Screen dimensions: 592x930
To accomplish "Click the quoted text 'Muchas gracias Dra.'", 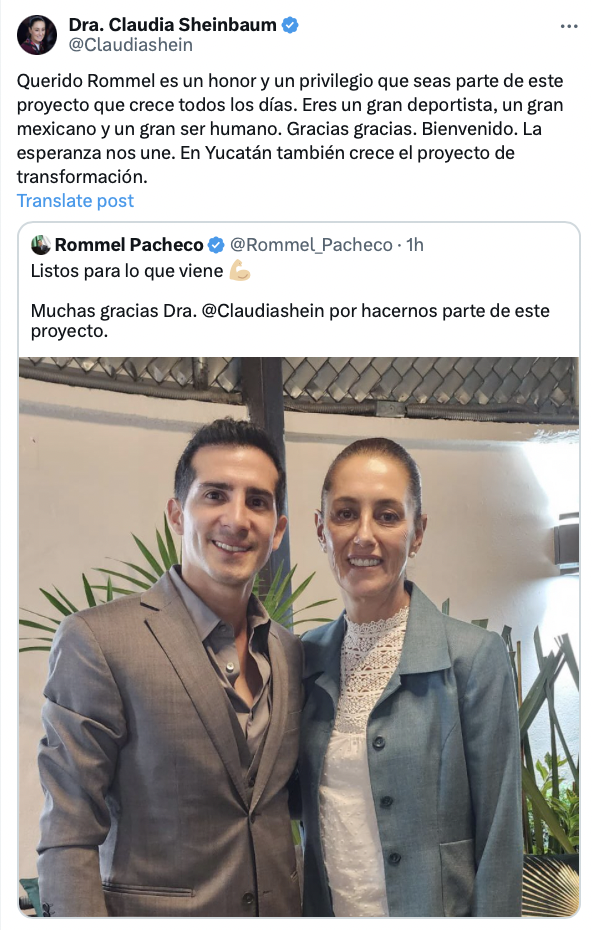I will click(x=113, y=310).
